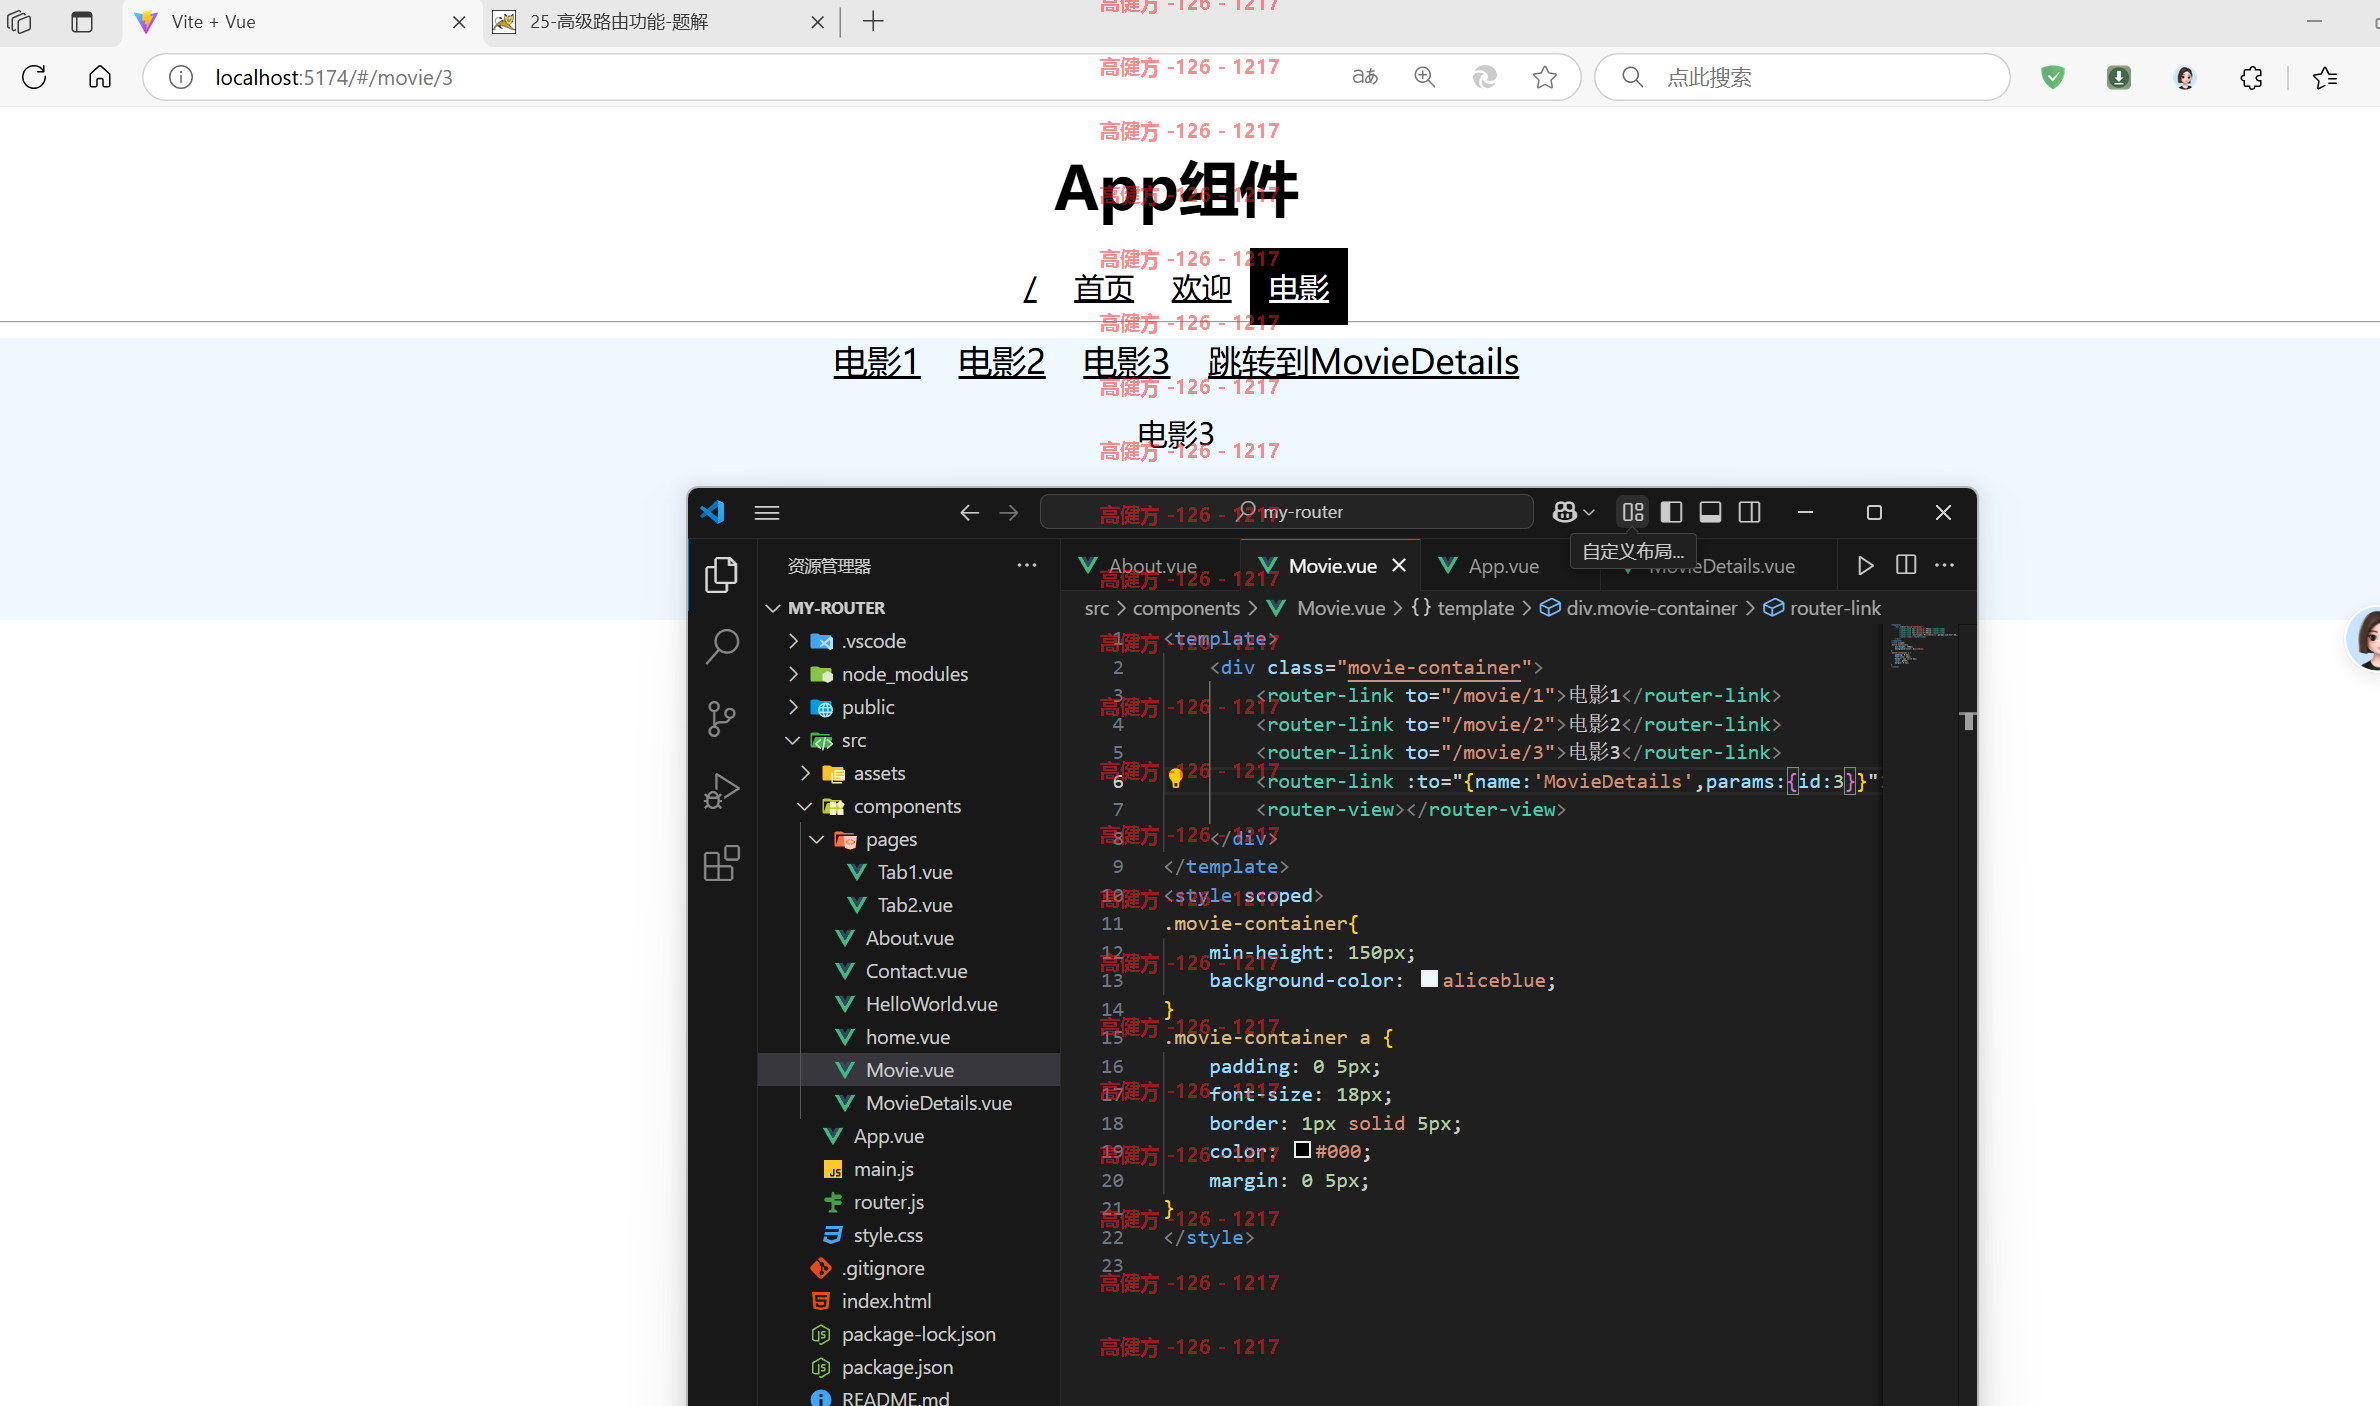Go forward with the VS Code arrow
Screen dimensions: 2380x1406
(1009, 513)
